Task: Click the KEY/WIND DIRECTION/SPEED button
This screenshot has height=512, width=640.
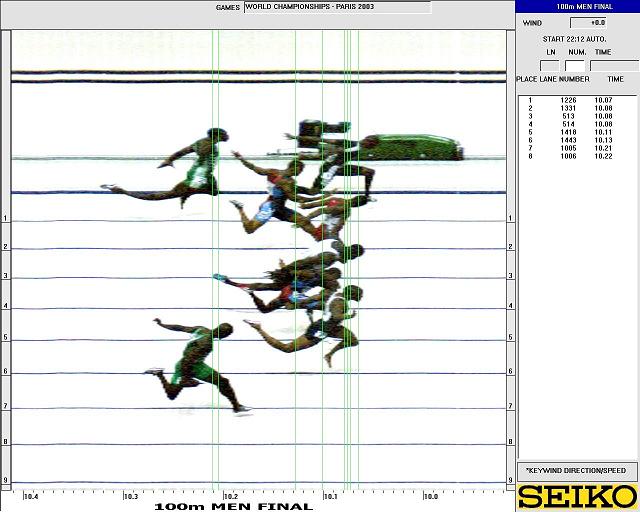Action: pyautogui.click(x=576, y=470)
